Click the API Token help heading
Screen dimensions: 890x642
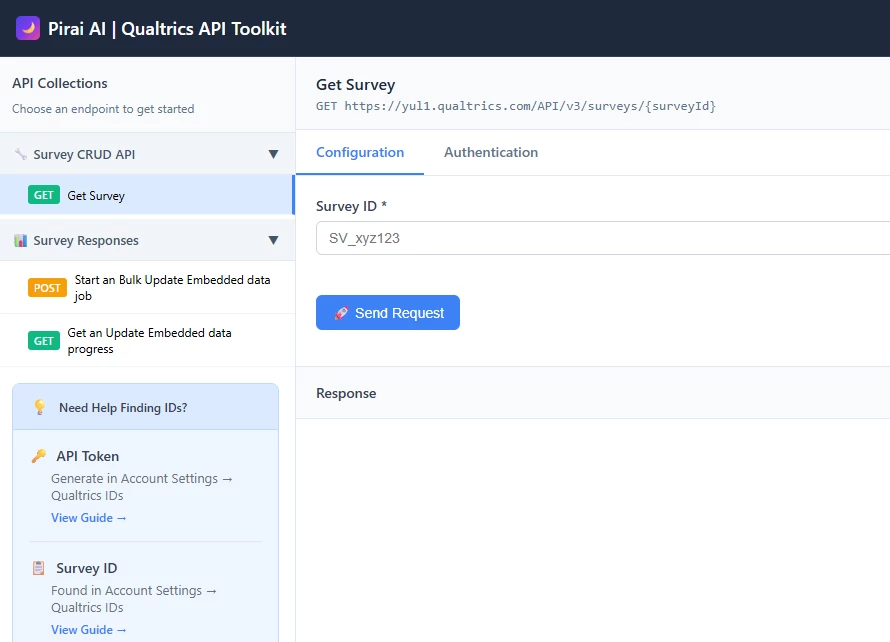(x=87, y=456)
